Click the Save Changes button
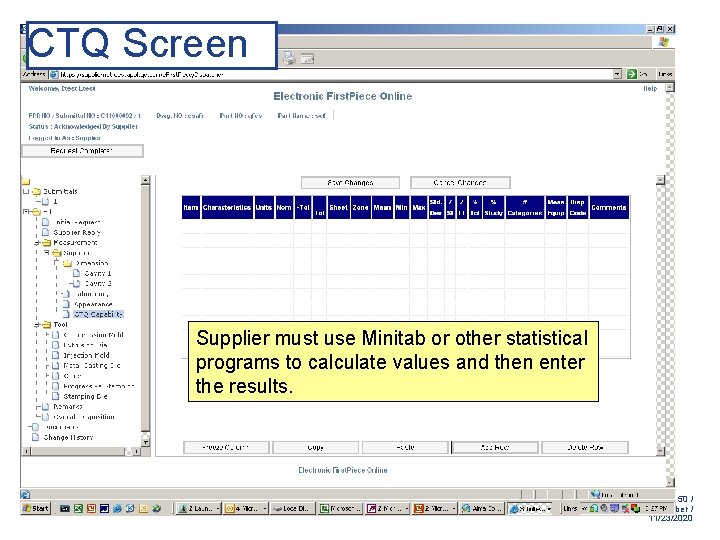 point(350,183)
